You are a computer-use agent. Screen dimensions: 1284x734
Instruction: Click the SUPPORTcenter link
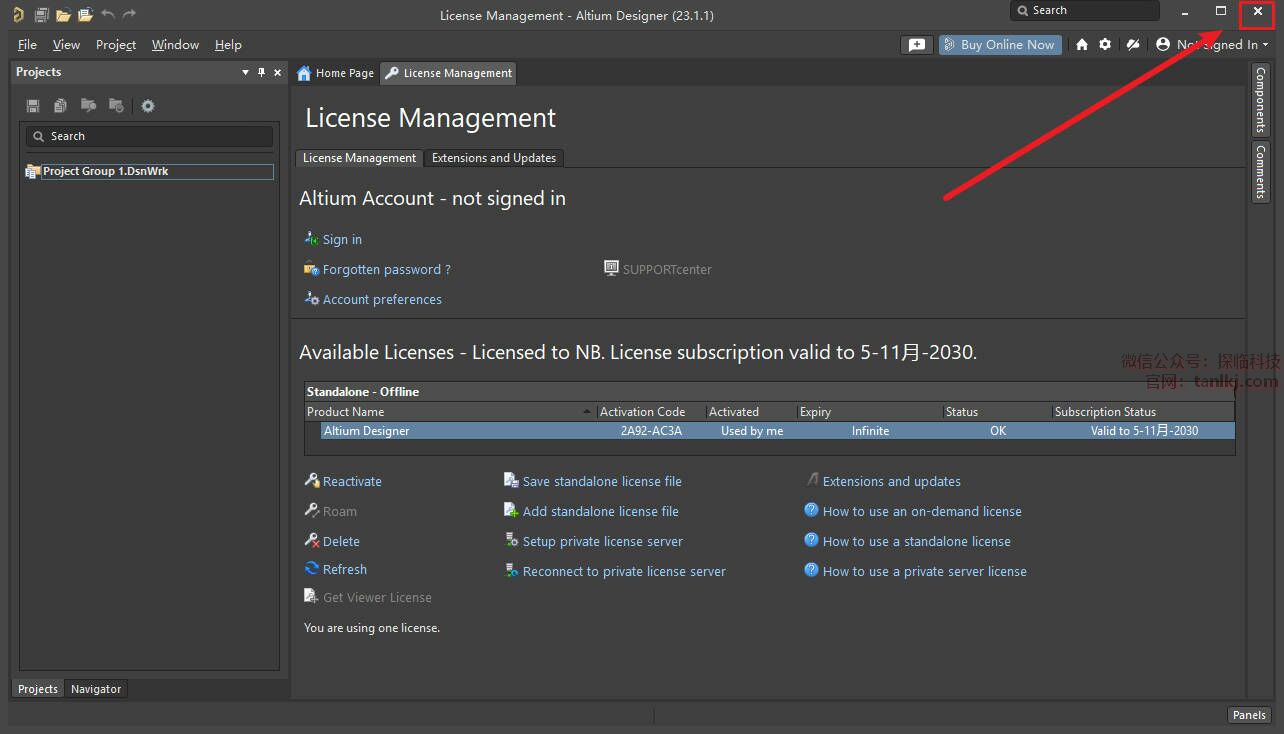pyautogui.click(x=667, y=270)
